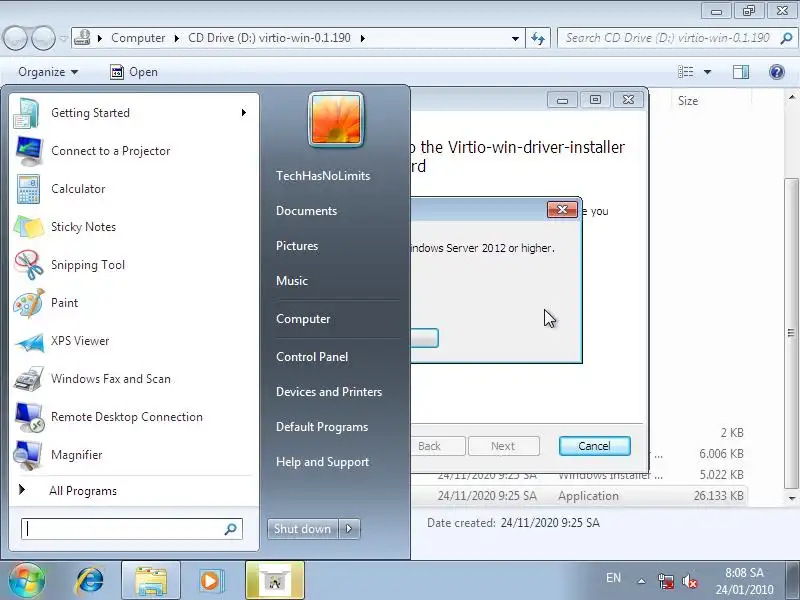800x600 pixels.
Task: Open Control Panel from Start menu
Action: pos(312,357)
